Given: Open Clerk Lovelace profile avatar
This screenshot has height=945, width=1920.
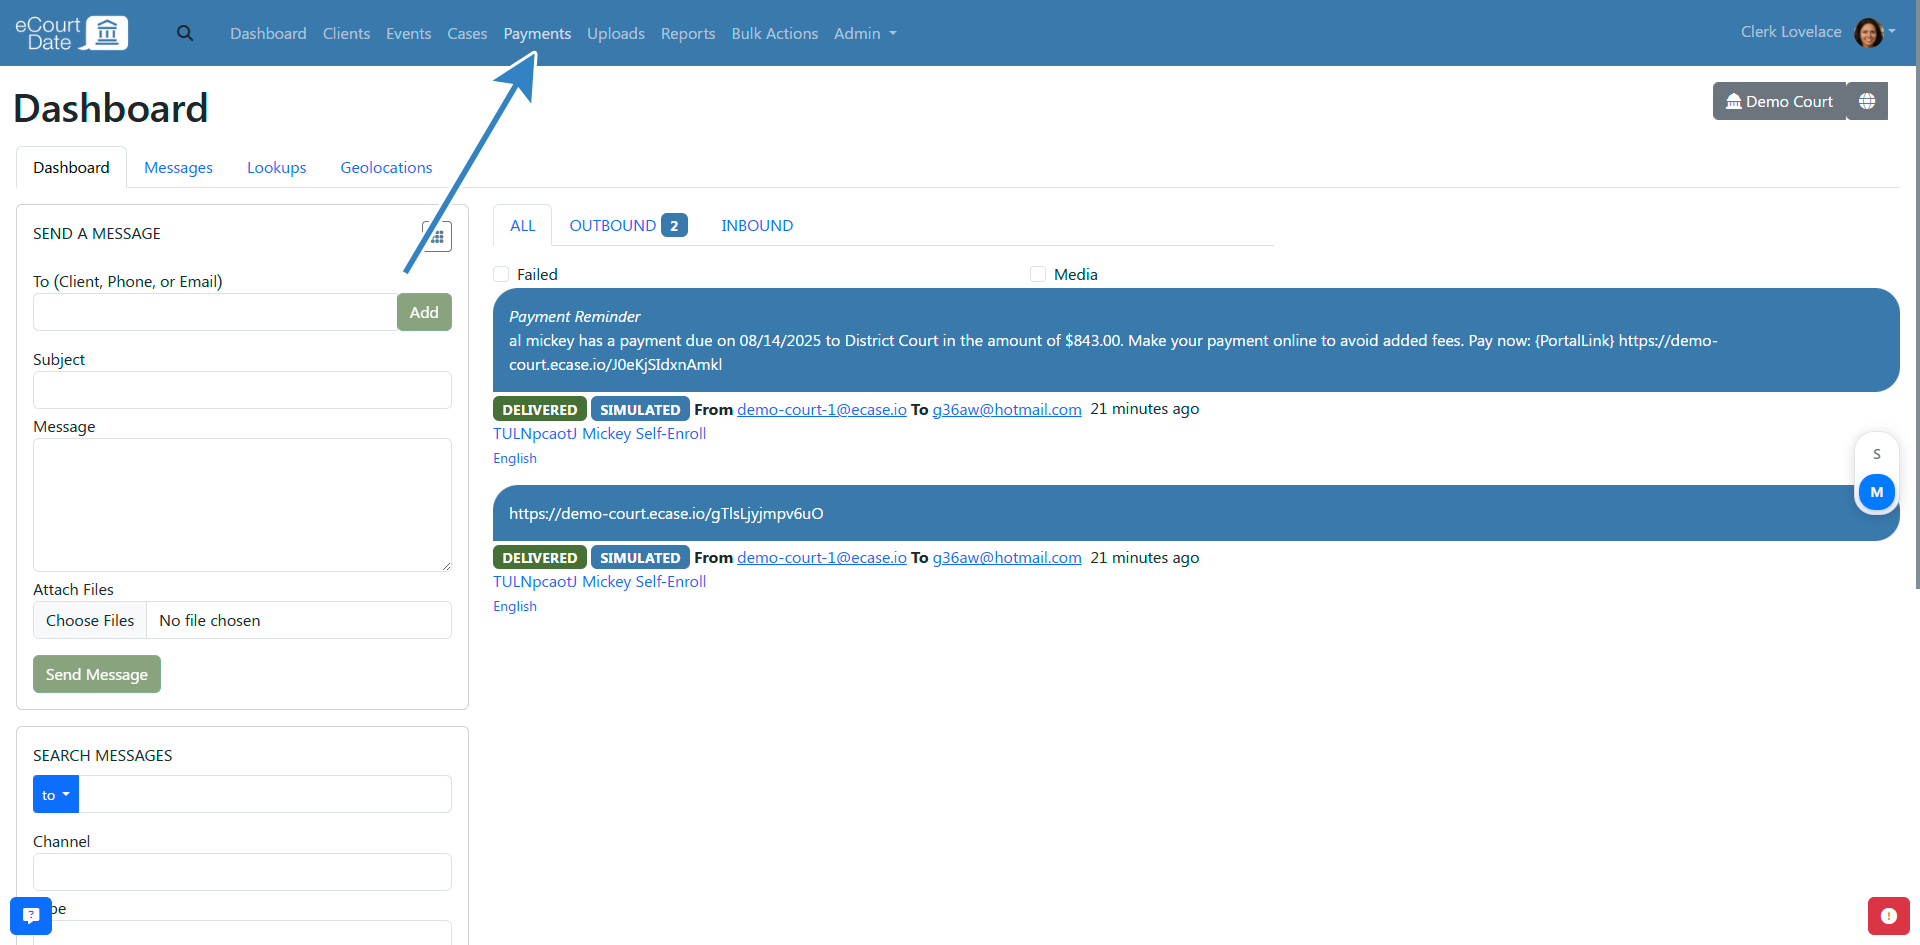Looking at the screenshot, I should click(1868, 32).
